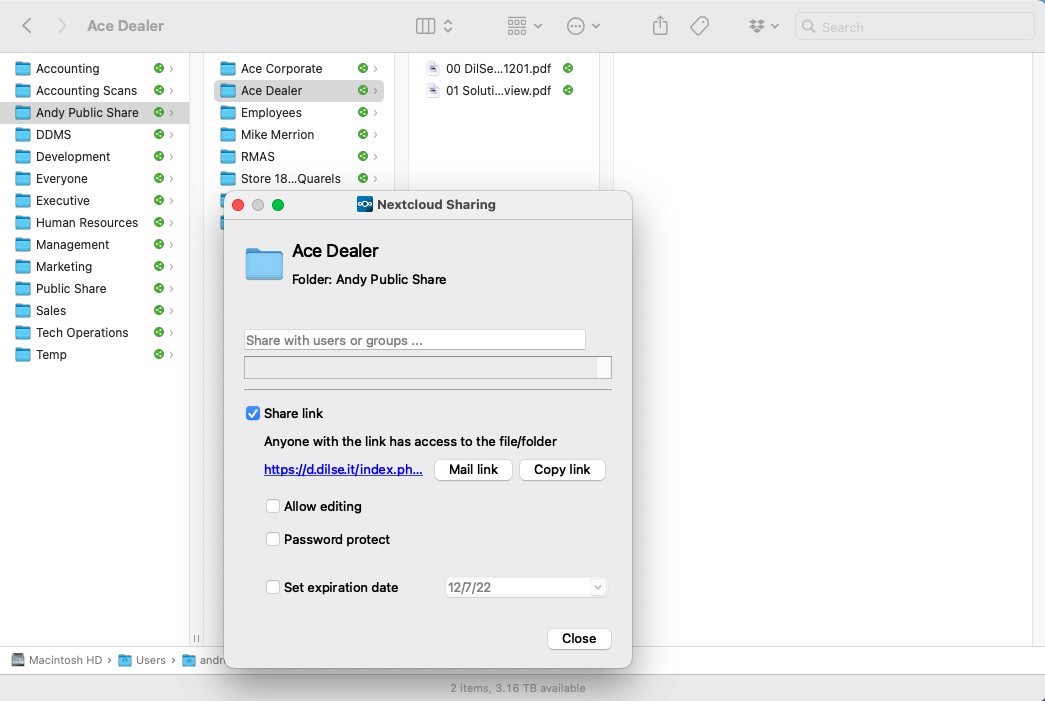Screen dimensions: 1045x701
Task: Open the 12/7/22 expiration date dropdown
Action: 597,587
